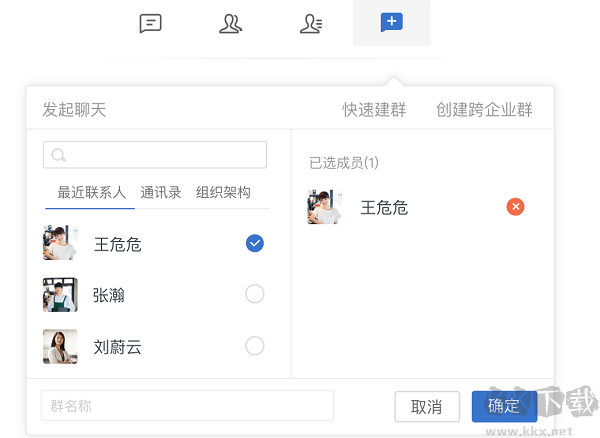Click the search magnifier icon

click(x=59, y=155)
